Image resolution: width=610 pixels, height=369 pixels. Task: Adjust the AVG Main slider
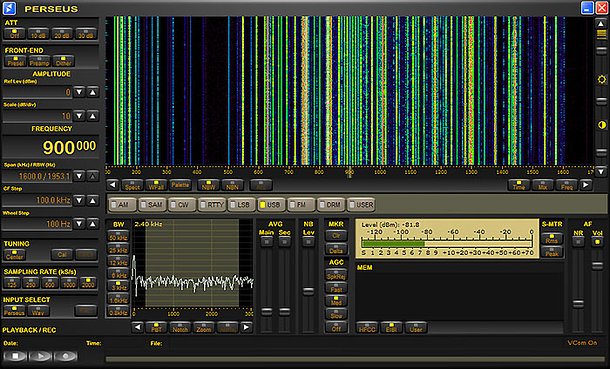266,311
